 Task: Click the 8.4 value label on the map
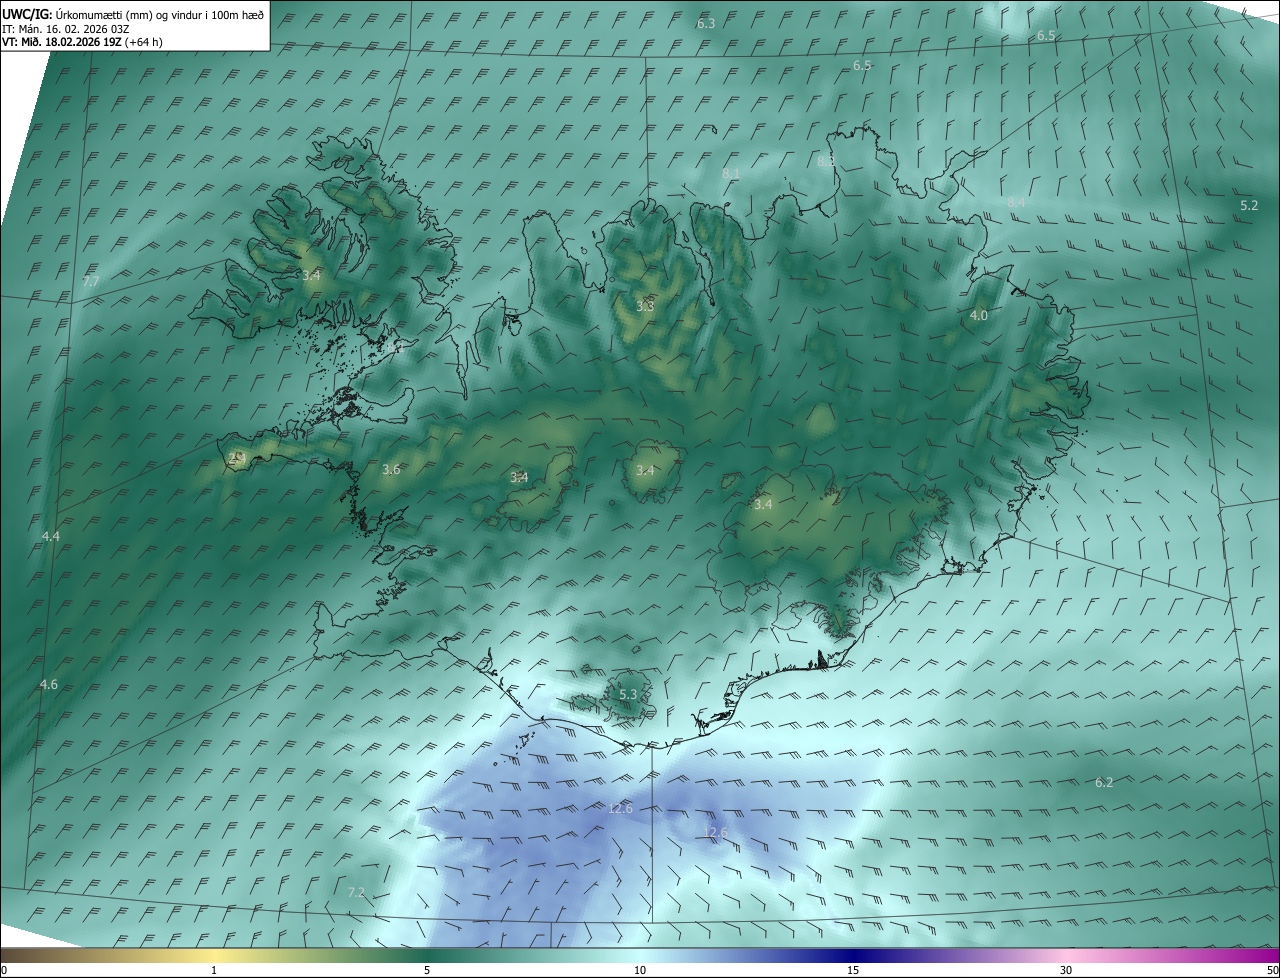point(1016,203)
